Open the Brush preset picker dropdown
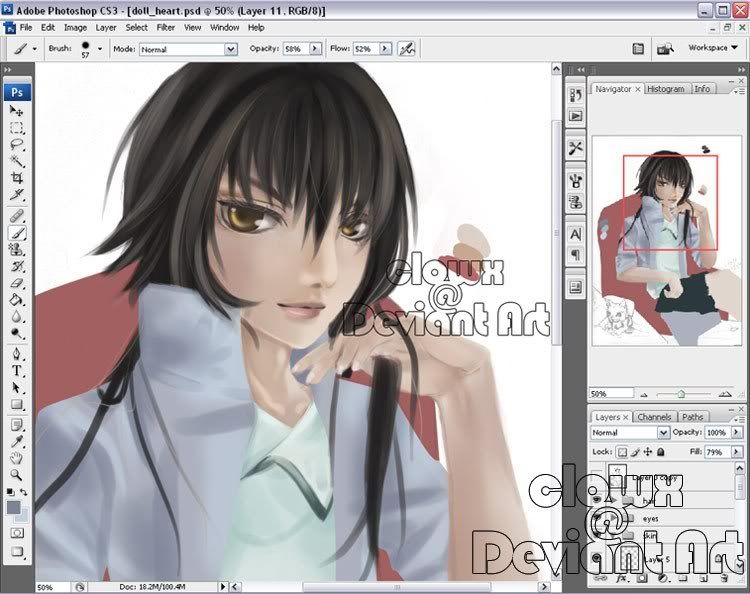The height and width of the screenshot is (594, 750). coord(99,48)
